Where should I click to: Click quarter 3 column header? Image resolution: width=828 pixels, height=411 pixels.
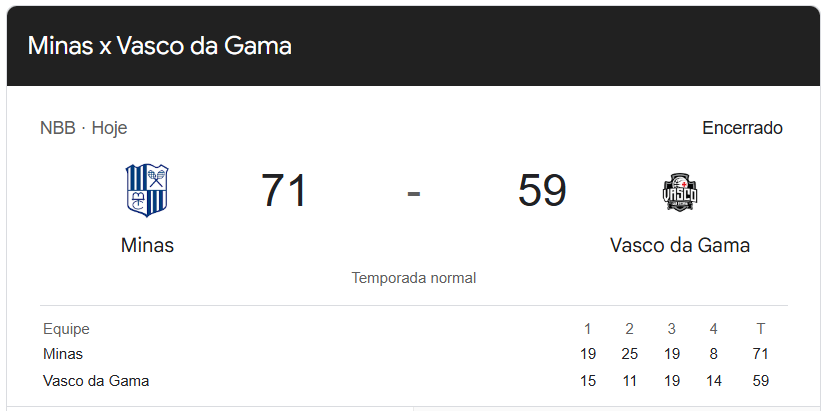pyautogui.click(x=672, y=329)
